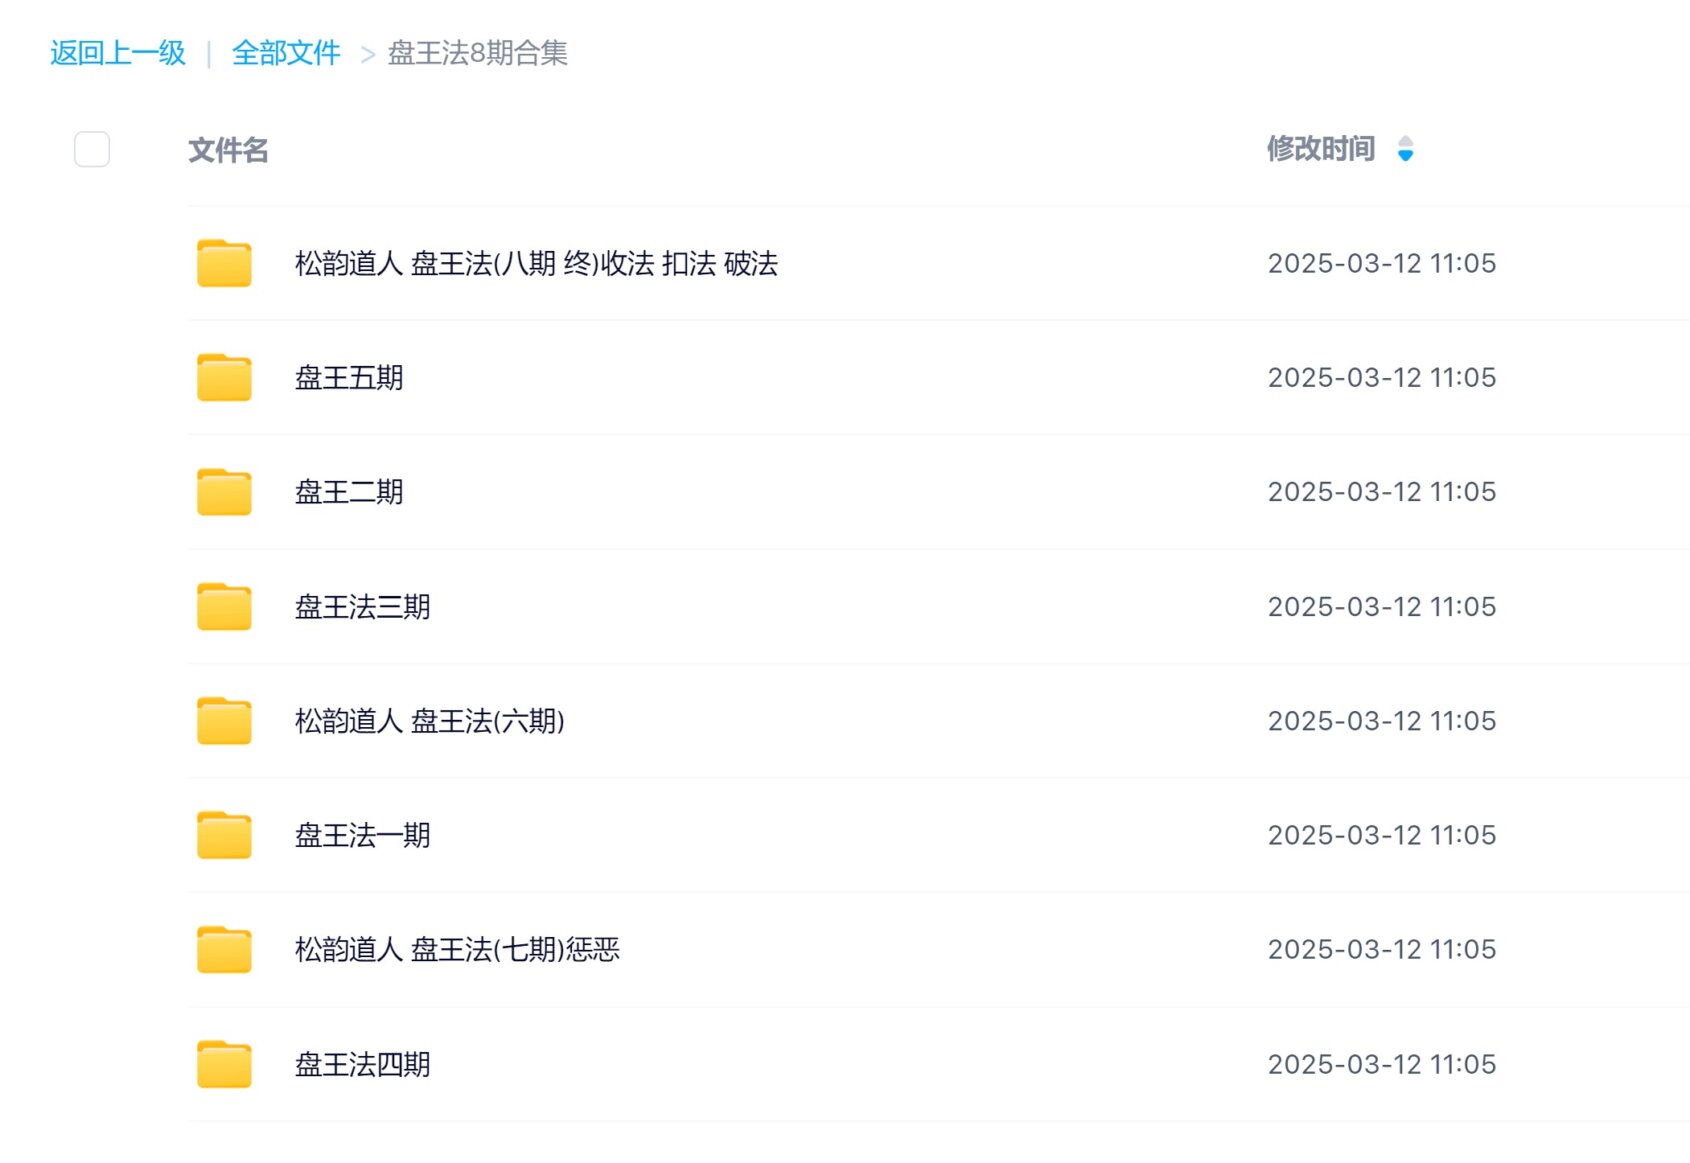Navigate to 全部文件 breadcrumb
Viewport: 1690px width, 1163px height.
(286, 53)
